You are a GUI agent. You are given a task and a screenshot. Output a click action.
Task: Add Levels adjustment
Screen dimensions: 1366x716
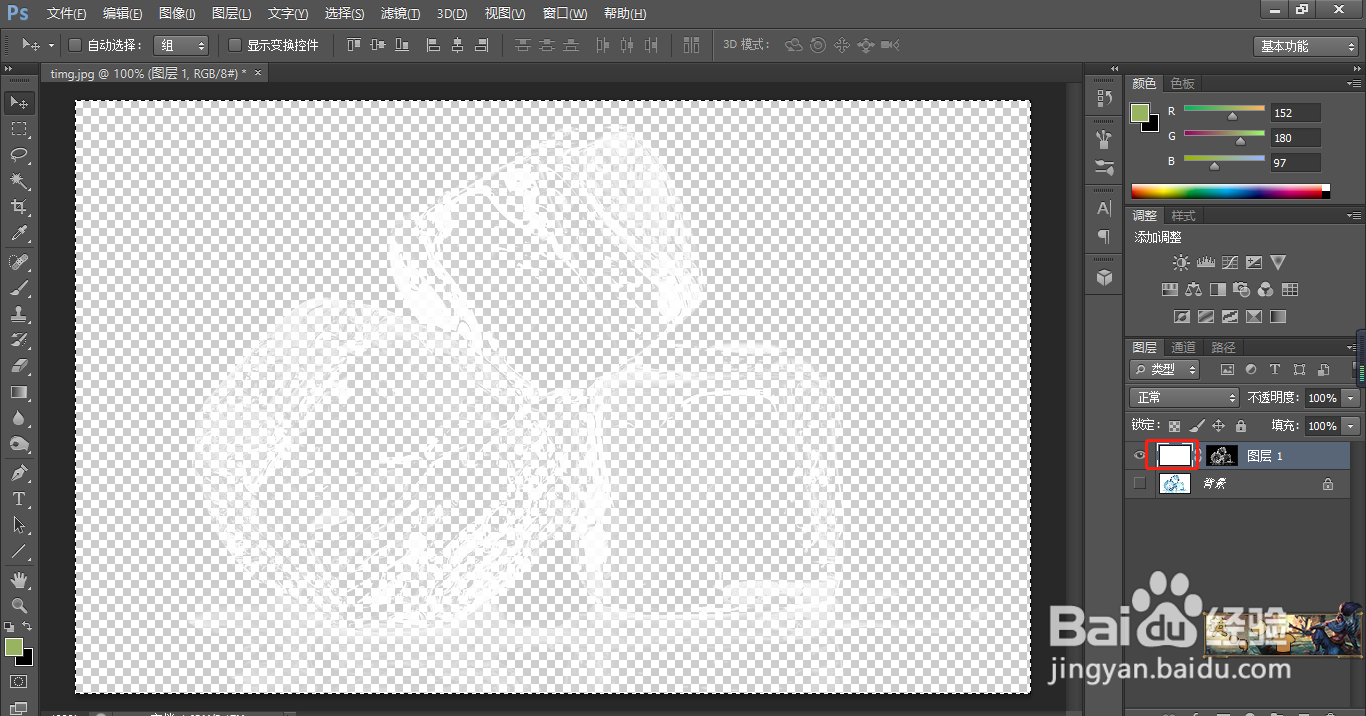click(1205, 263)
